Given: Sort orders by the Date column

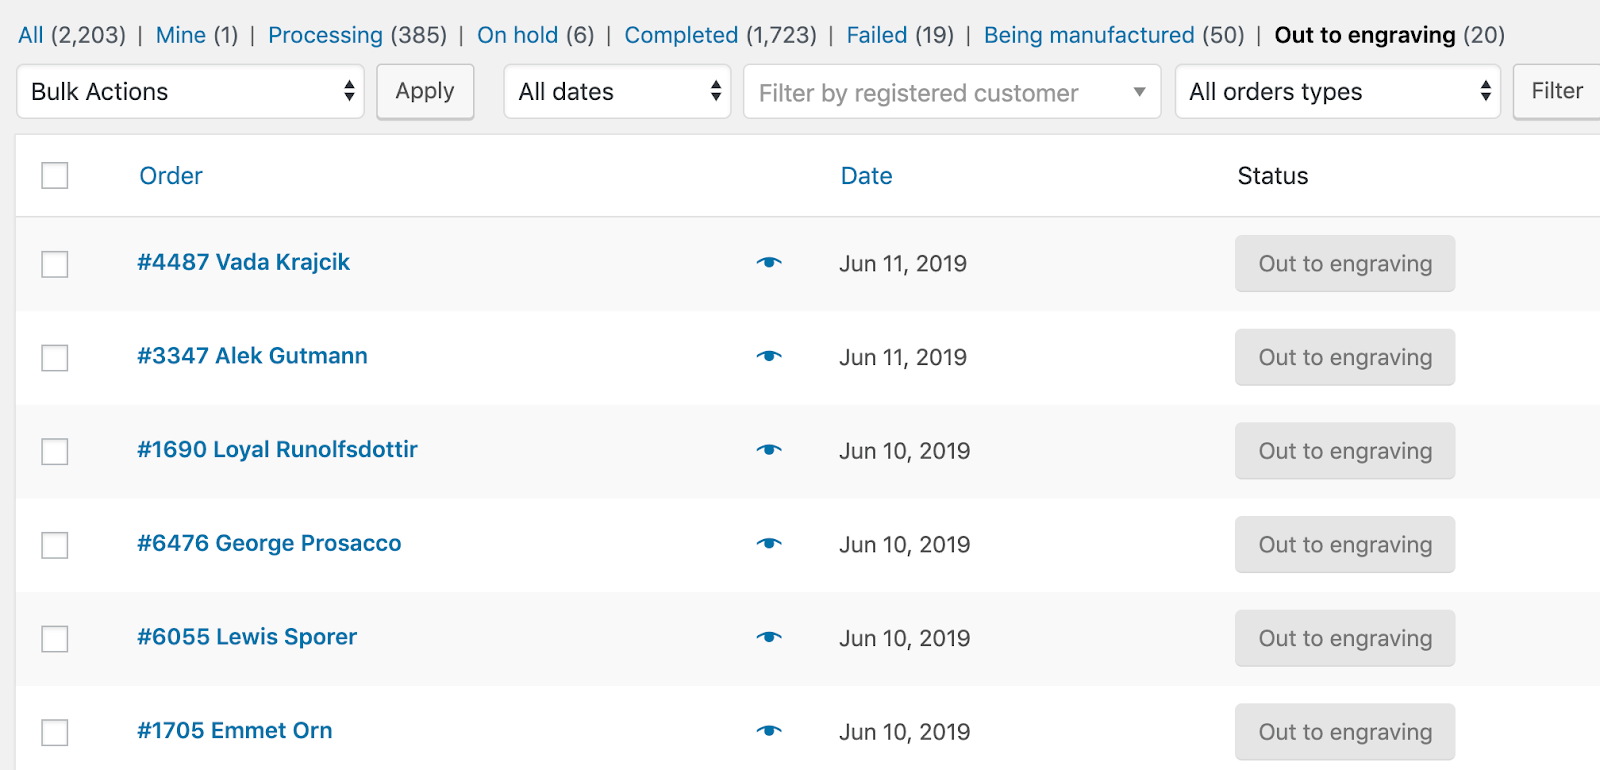Looking at the screenshot, I should point(866,176).
